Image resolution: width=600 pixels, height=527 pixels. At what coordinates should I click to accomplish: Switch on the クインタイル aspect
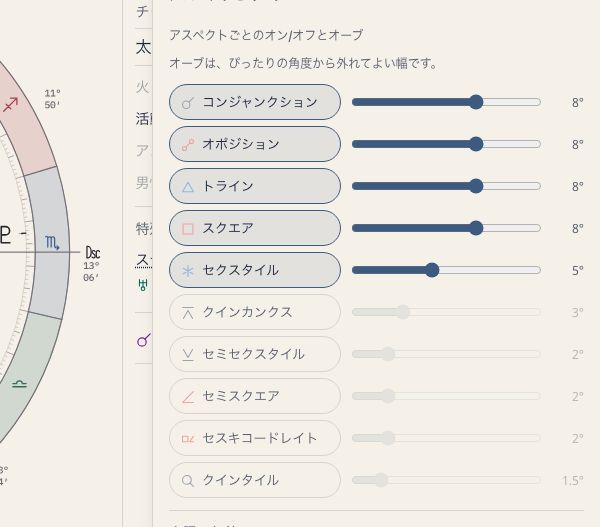[255, 480]
